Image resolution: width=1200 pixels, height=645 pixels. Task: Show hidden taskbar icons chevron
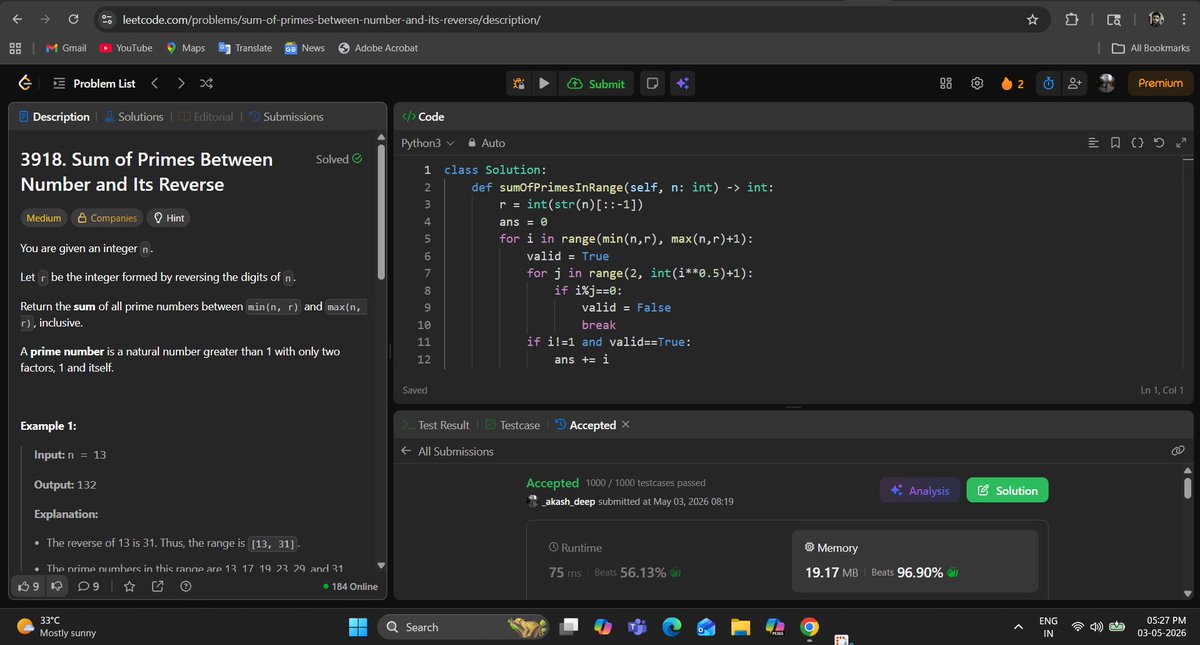pos(1018,627)
